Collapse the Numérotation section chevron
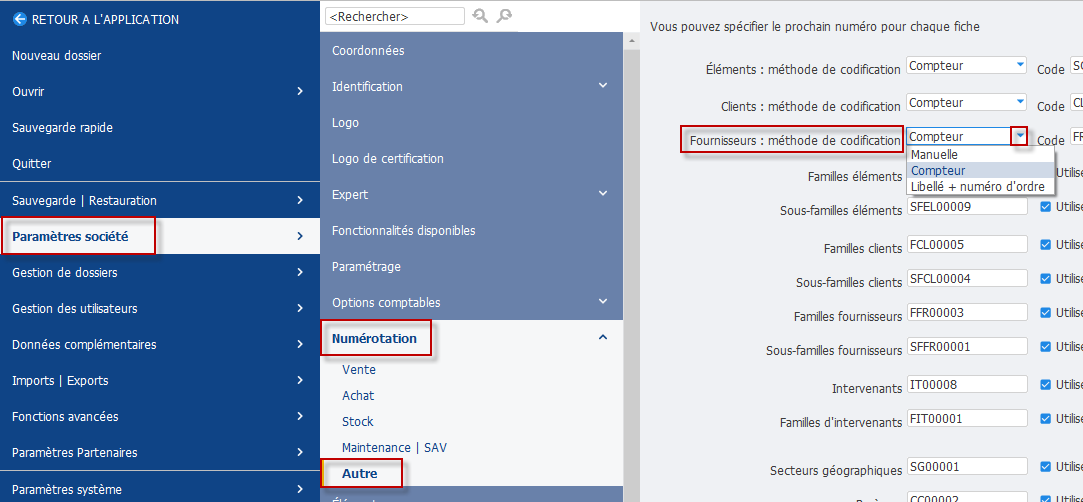Viewport: 1083px width, 502px height. click(x=603, y=338)
